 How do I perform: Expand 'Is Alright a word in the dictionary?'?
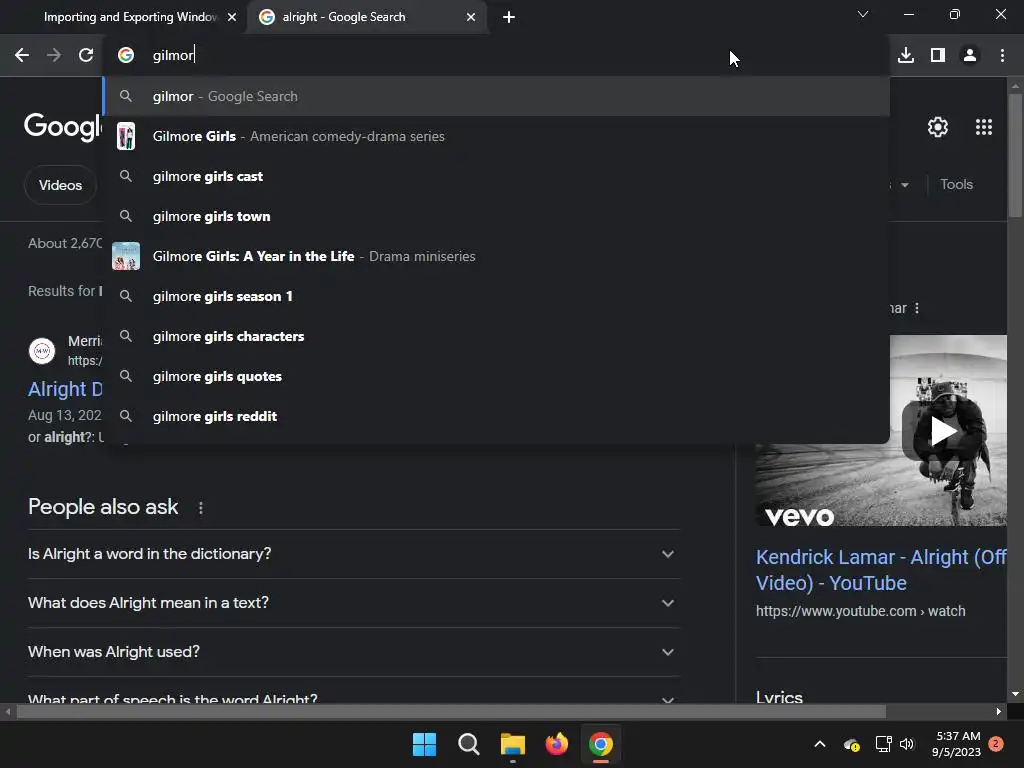353,554
